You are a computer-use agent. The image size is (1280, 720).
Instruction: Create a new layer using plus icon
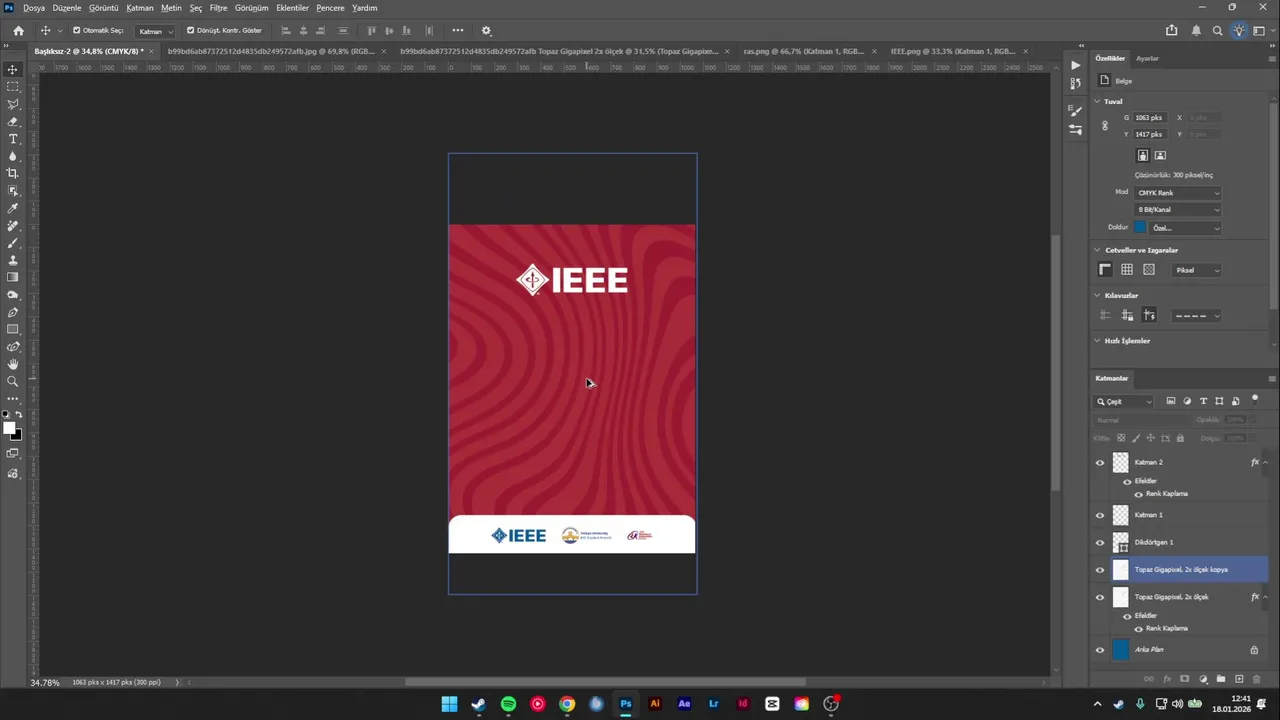pos(1239,679)
